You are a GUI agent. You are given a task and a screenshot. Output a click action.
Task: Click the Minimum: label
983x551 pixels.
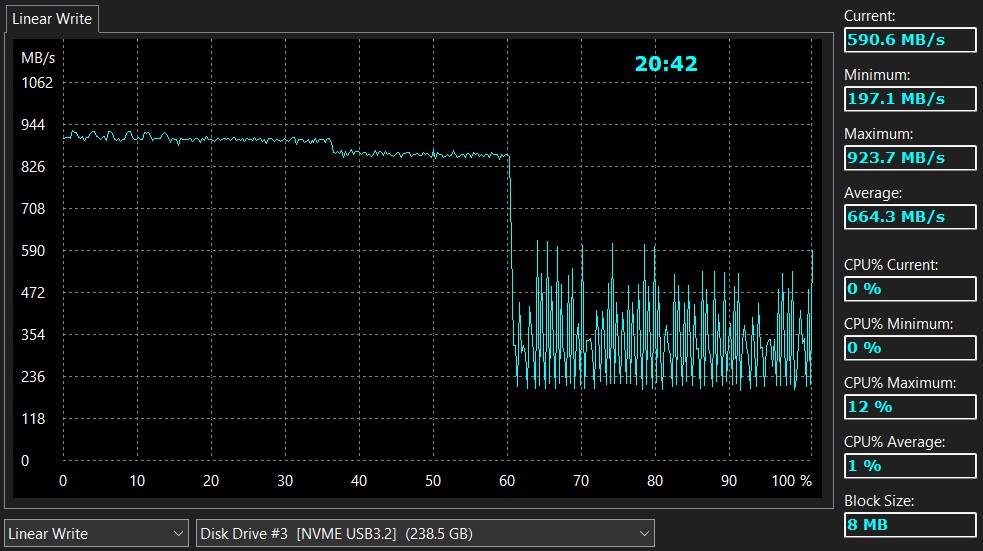pos(876,75)
